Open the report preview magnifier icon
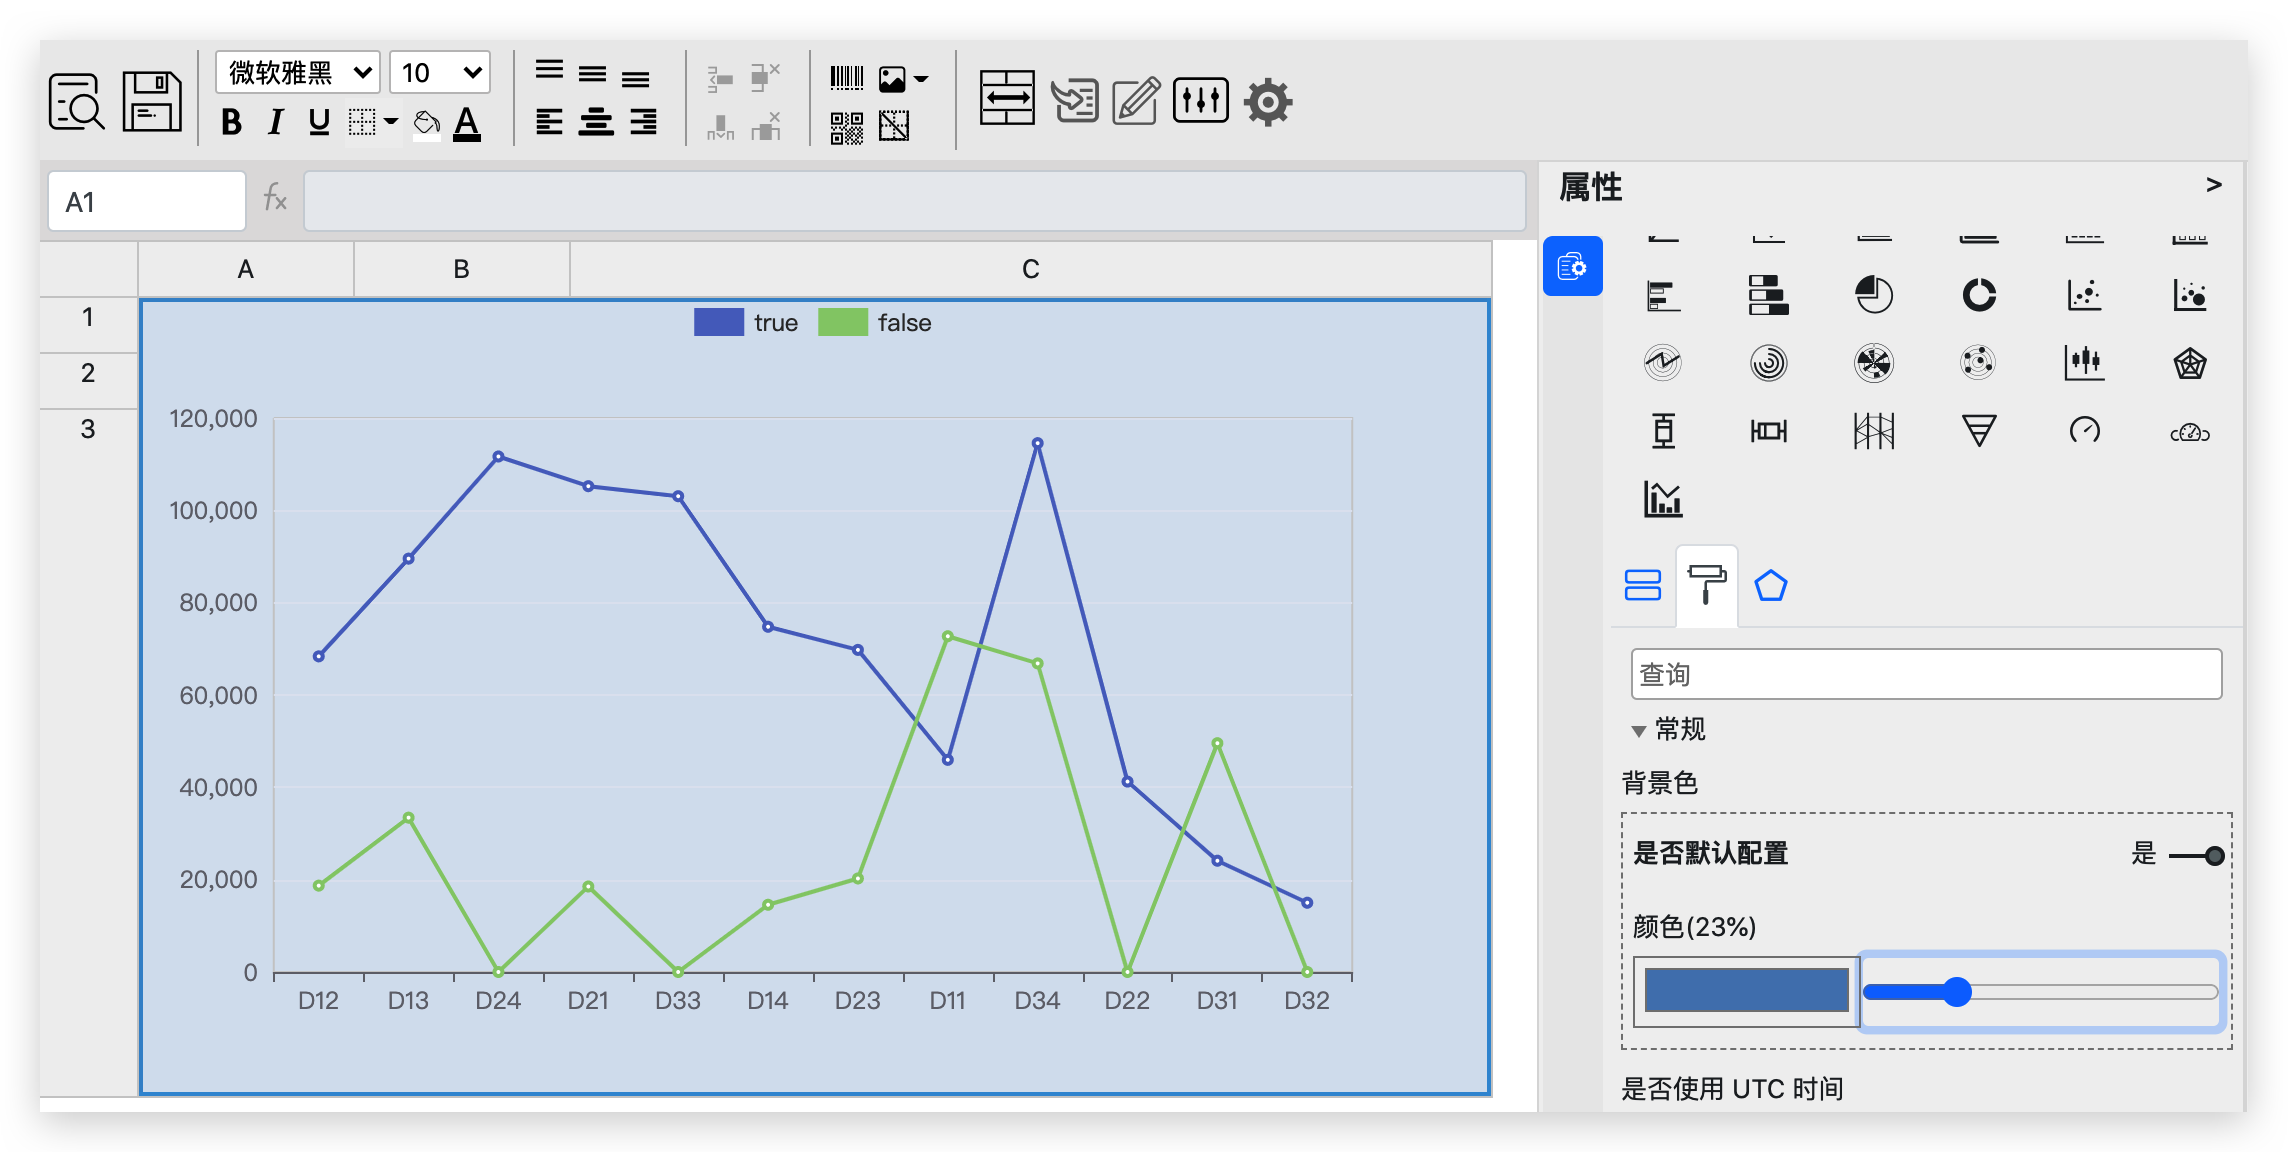This screenshot has height=1152, width=2288. (76, 101)
